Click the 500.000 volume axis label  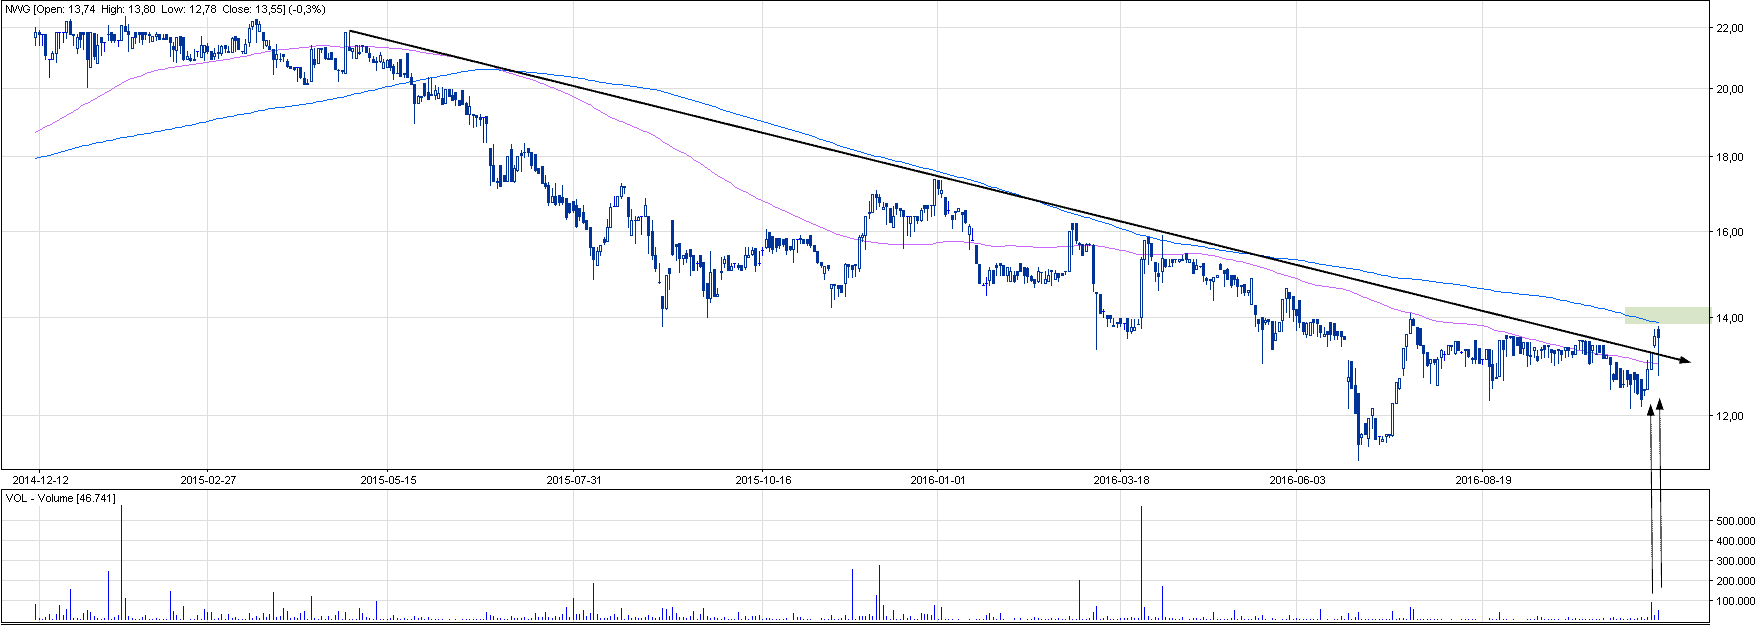click(x=1735, y=521)
